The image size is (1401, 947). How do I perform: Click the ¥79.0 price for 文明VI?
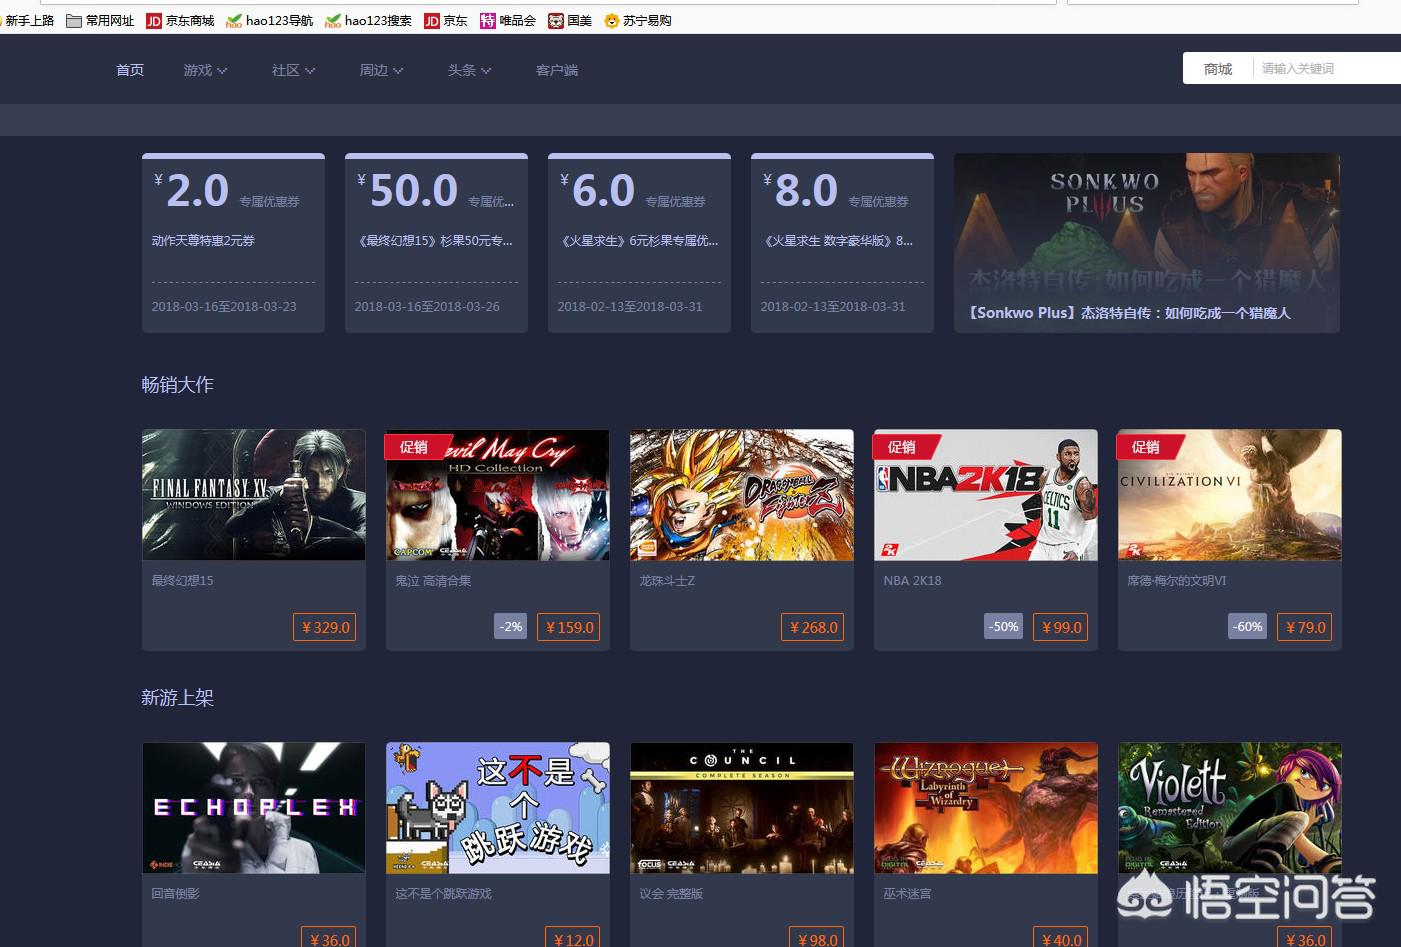click(1305, 627)
